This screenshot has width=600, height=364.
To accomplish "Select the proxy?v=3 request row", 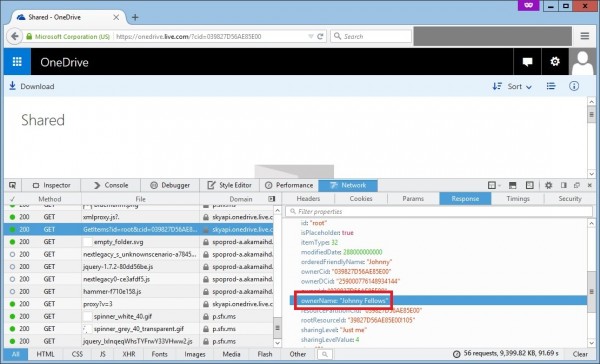I will tap(139, 304).
